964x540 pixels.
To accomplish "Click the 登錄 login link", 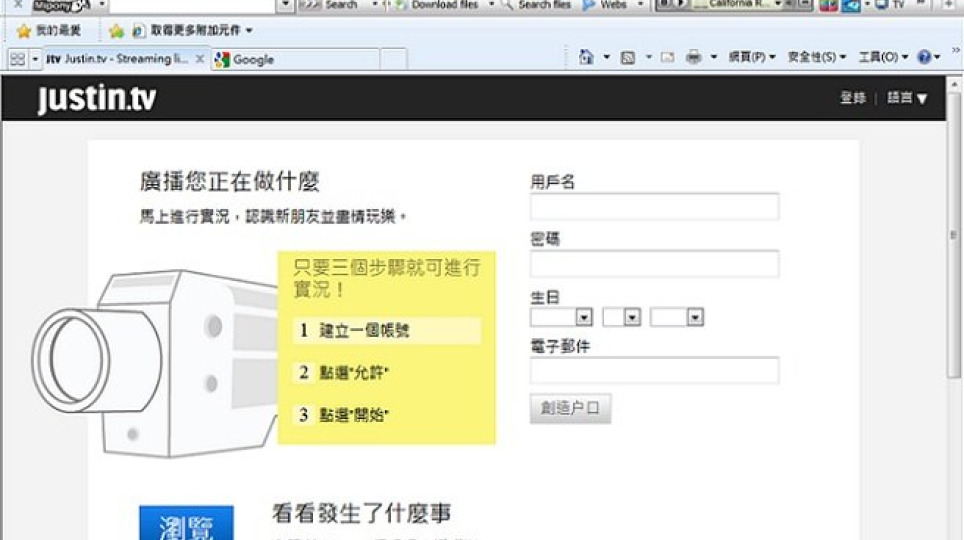I will [x=853, y=98].
